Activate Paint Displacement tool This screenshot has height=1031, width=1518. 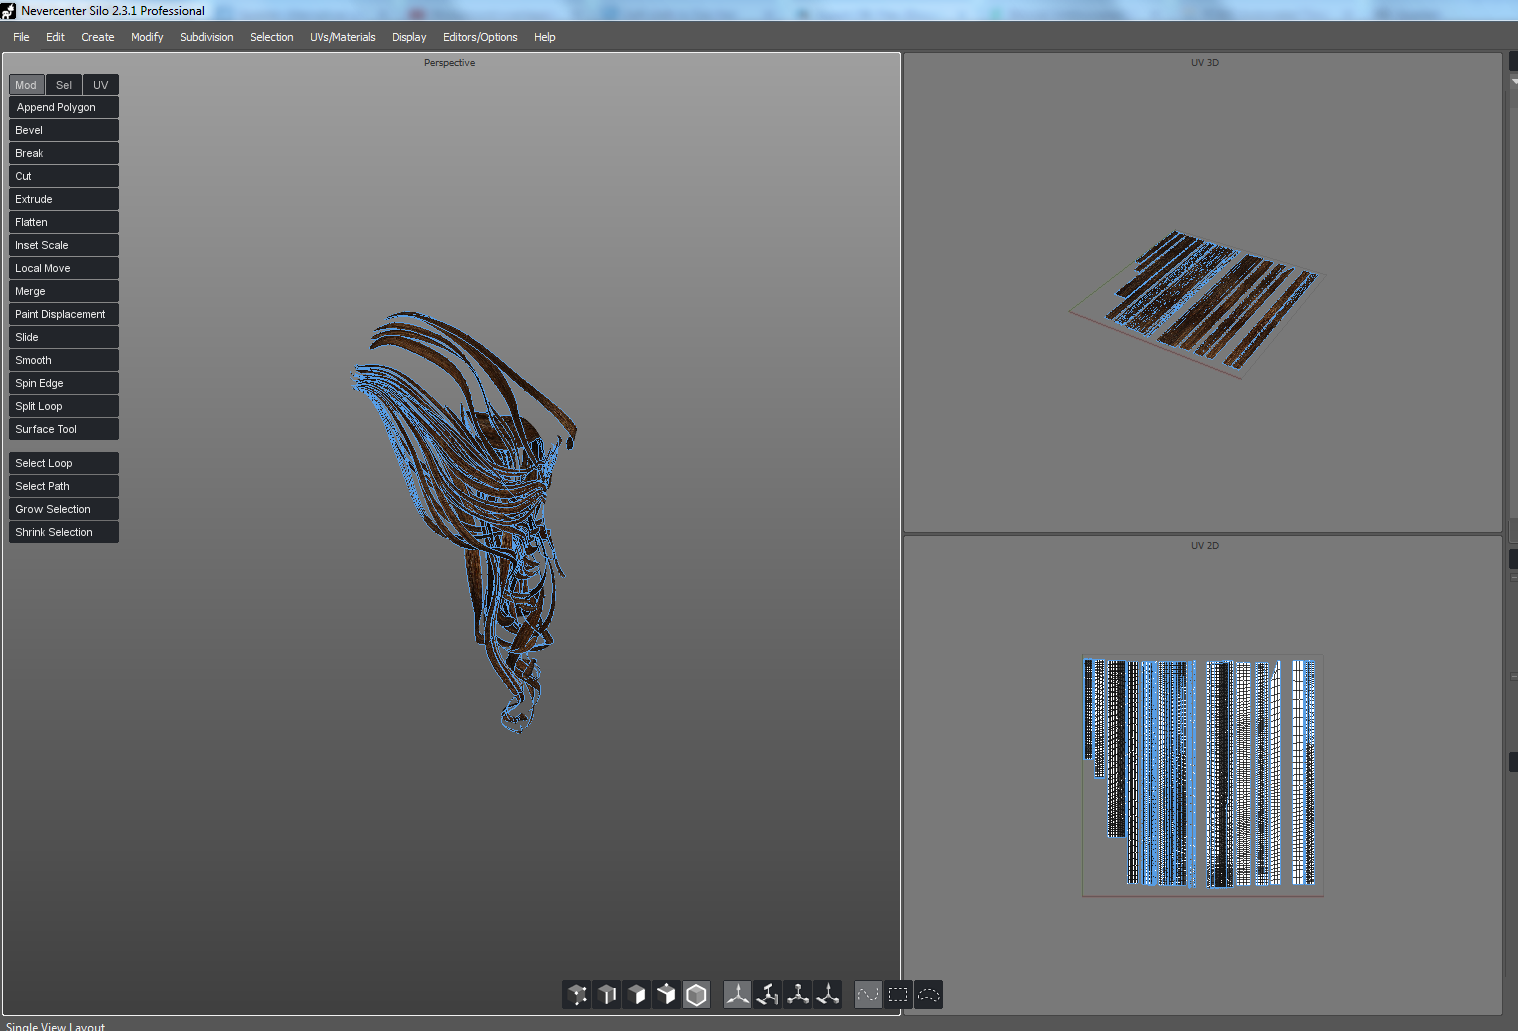(x=64, y=314)
